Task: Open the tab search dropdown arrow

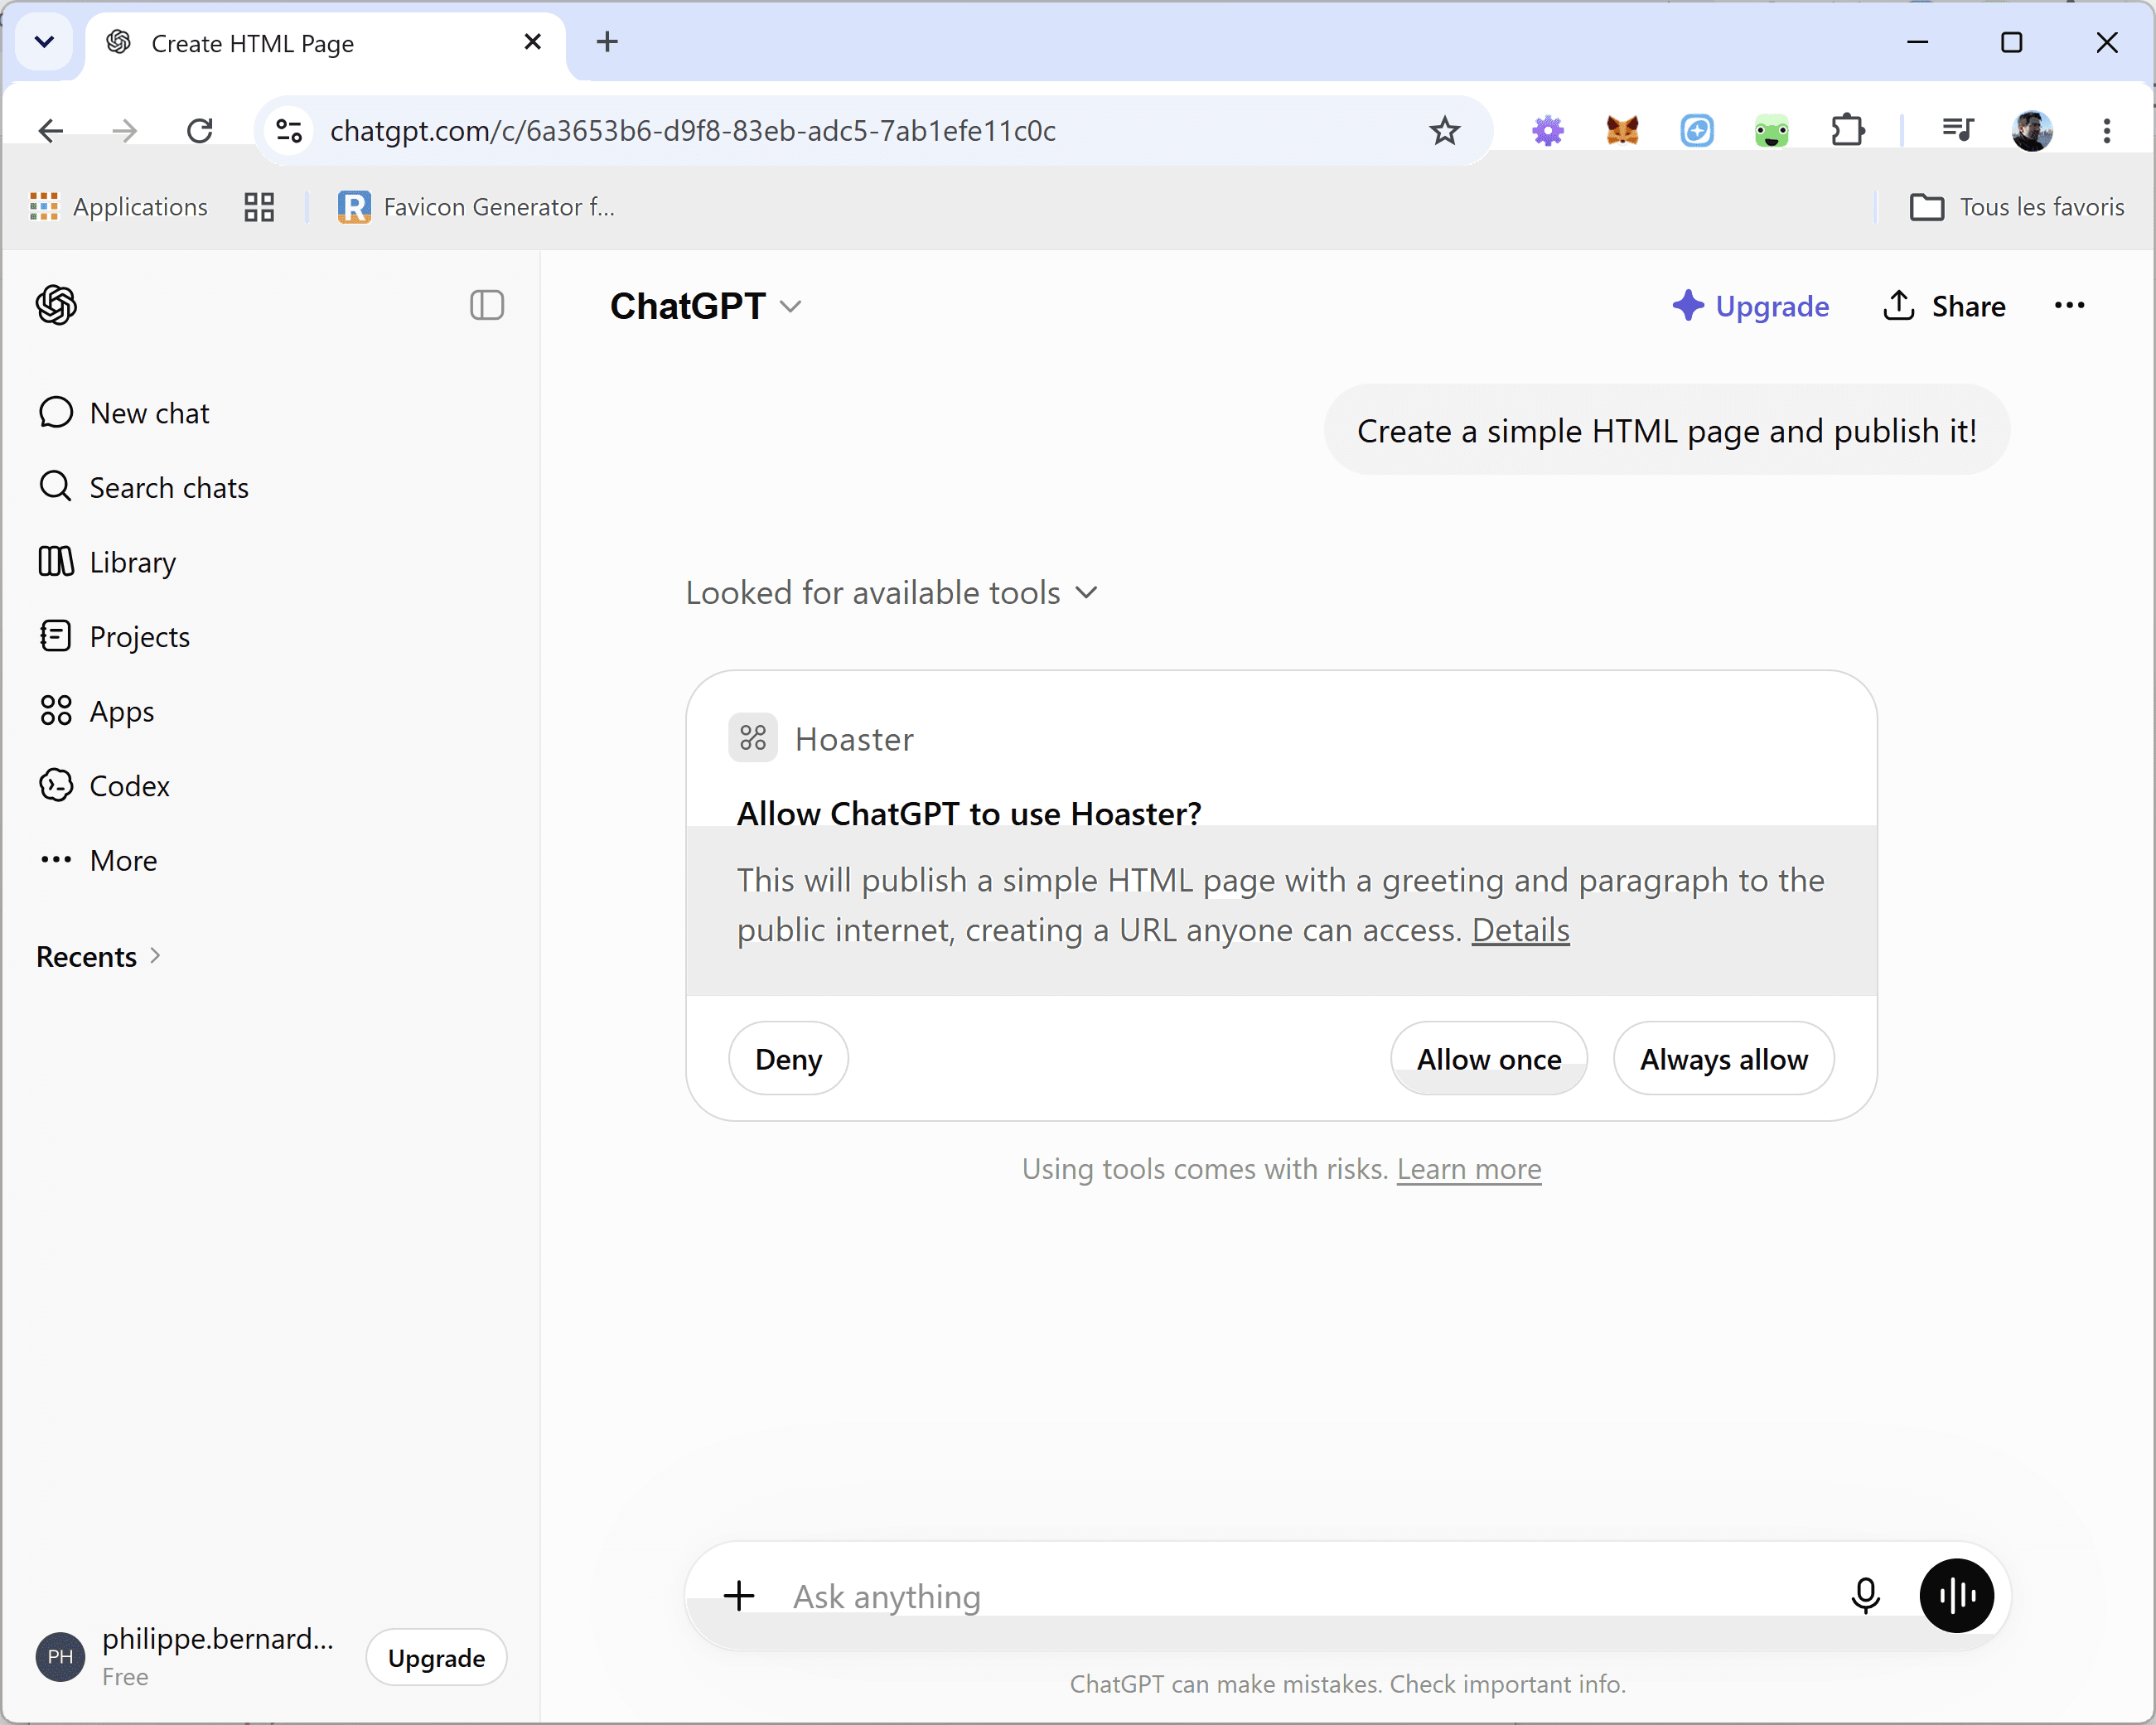Action: 44,42
